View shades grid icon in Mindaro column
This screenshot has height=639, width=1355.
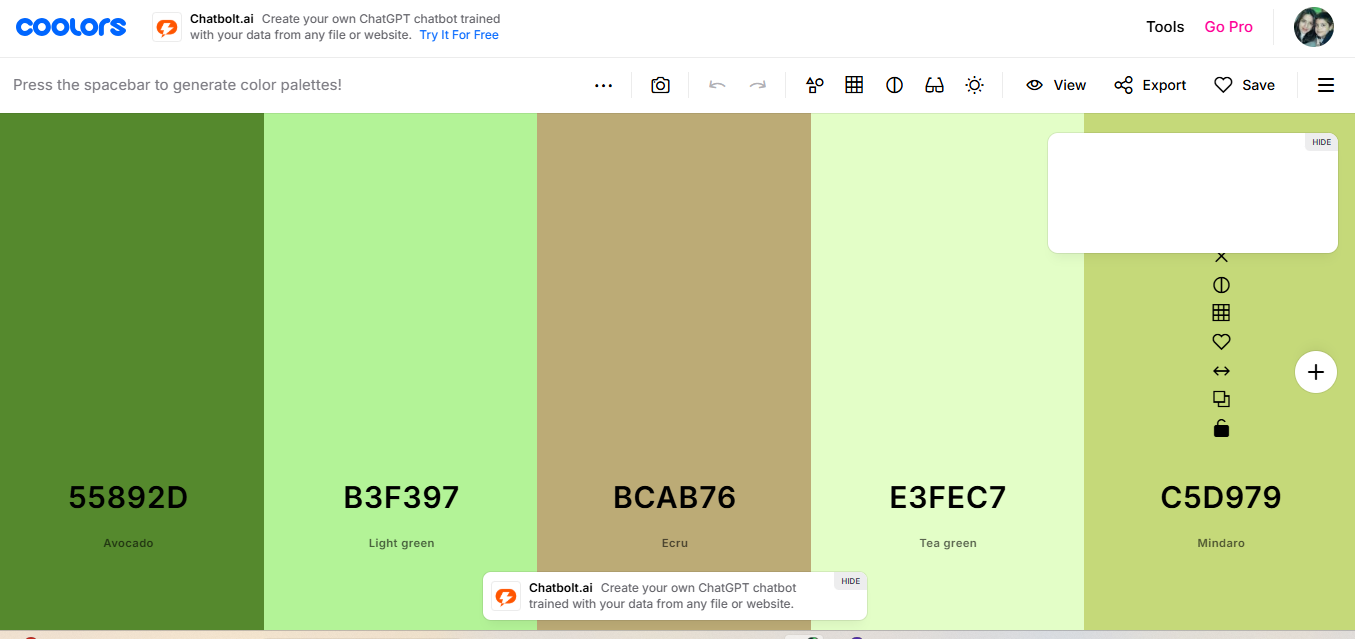(1221, 313)
